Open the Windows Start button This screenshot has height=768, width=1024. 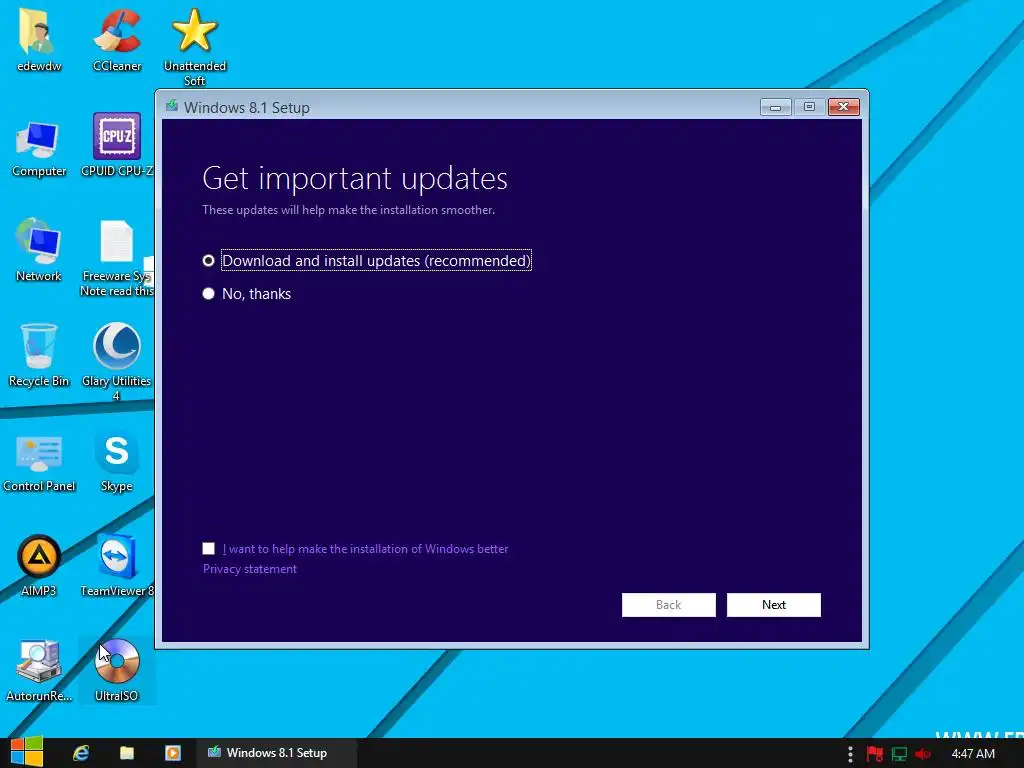click(x=27, y=752)
